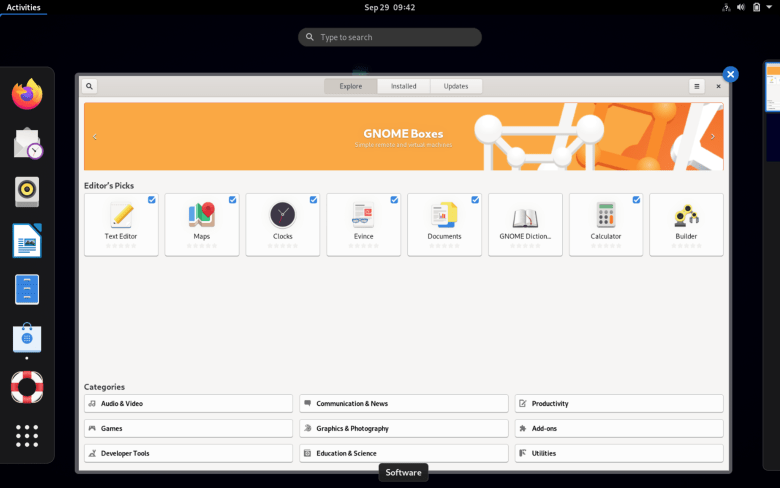The height and width of the screenshot is (488, 780).
Task: Click installed checkmark on Evince tile
Action: coord(394,199)
